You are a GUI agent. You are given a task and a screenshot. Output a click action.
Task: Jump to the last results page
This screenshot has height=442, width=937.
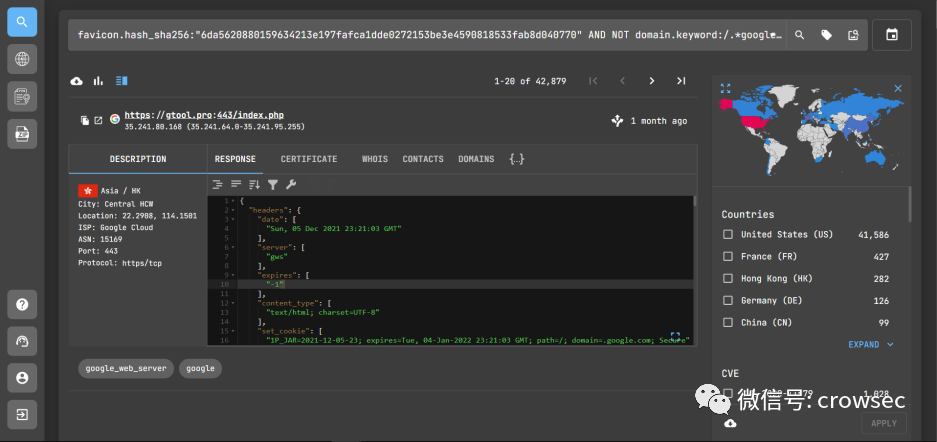pyautogui.click(x=681, y=81)
